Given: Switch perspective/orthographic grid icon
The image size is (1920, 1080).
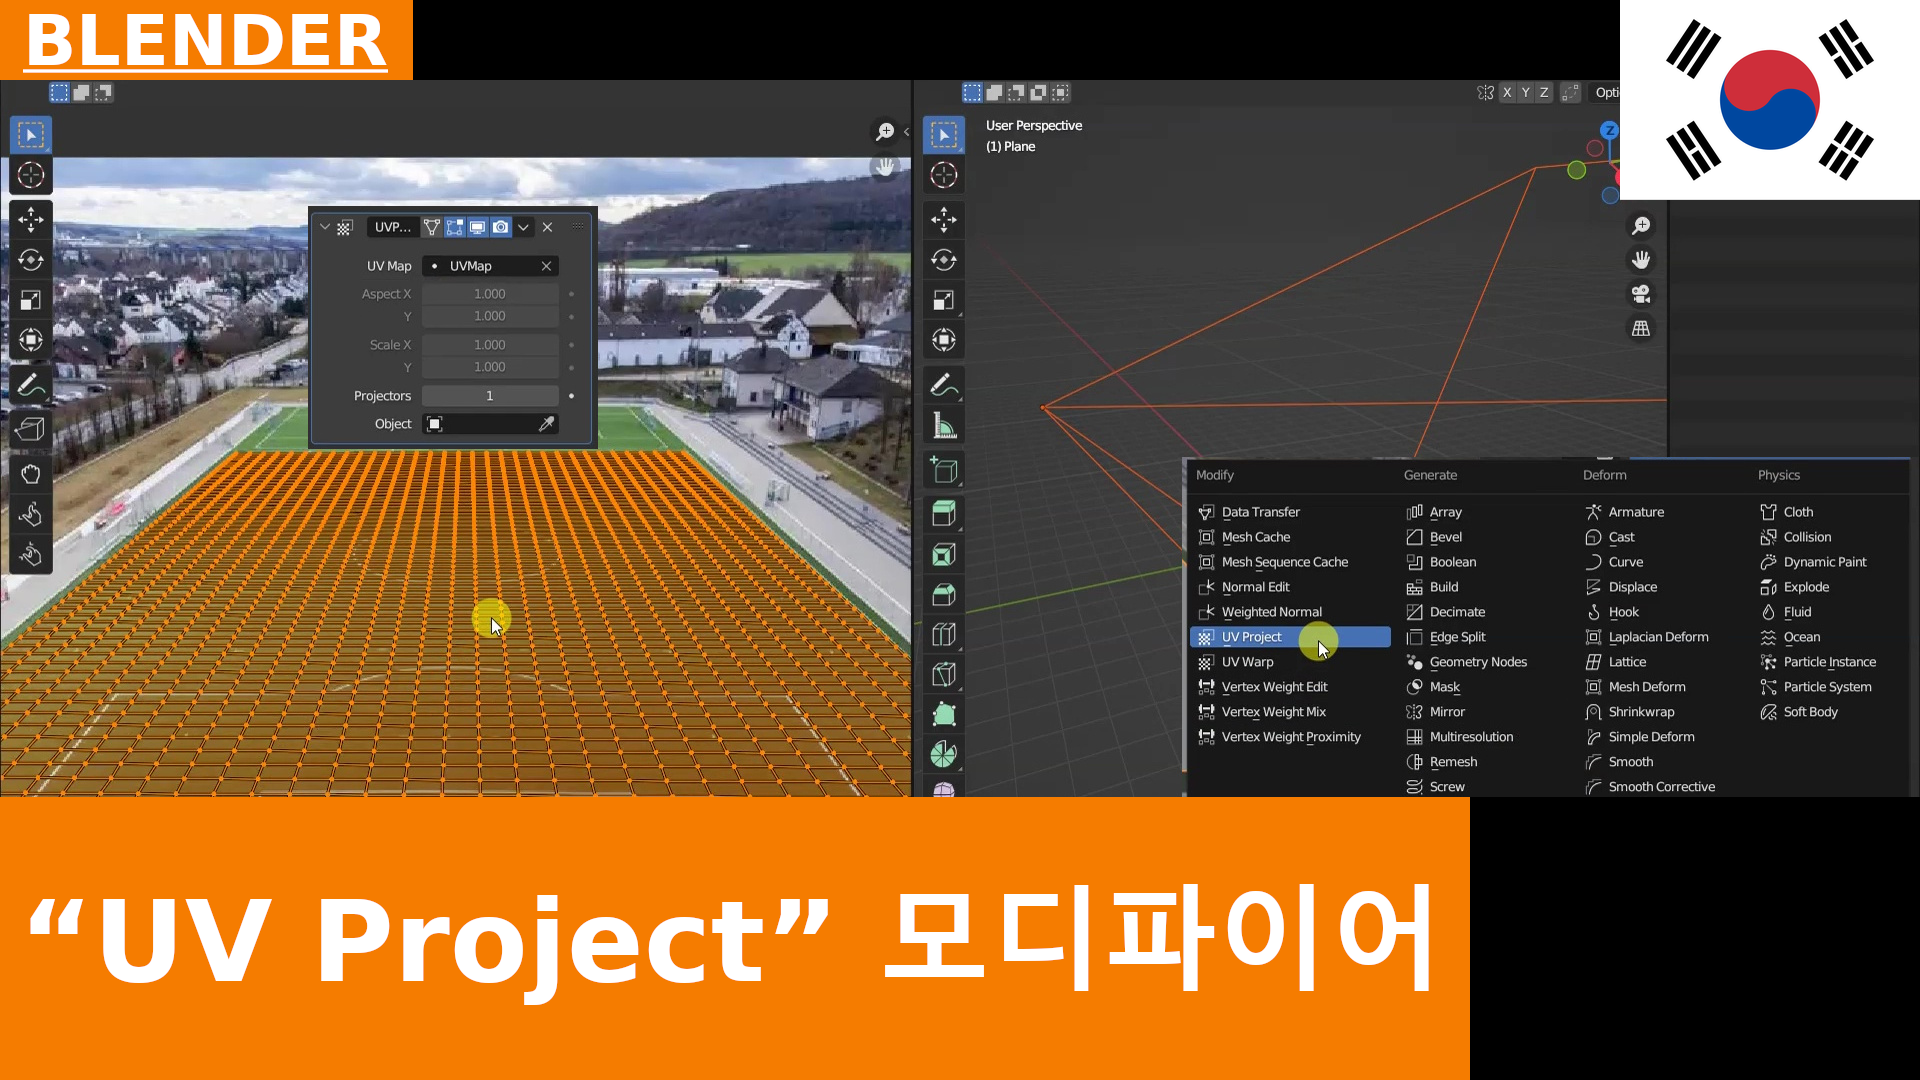Looking at the screenshot, I should [x=1641, y=328].
